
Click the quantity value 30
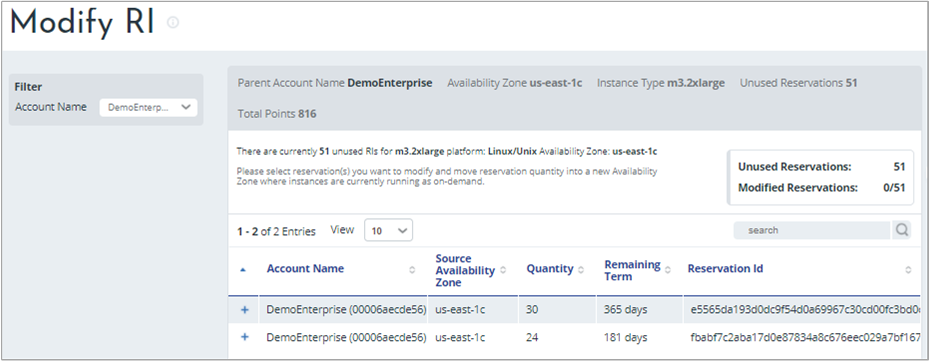tap(532, 309)
